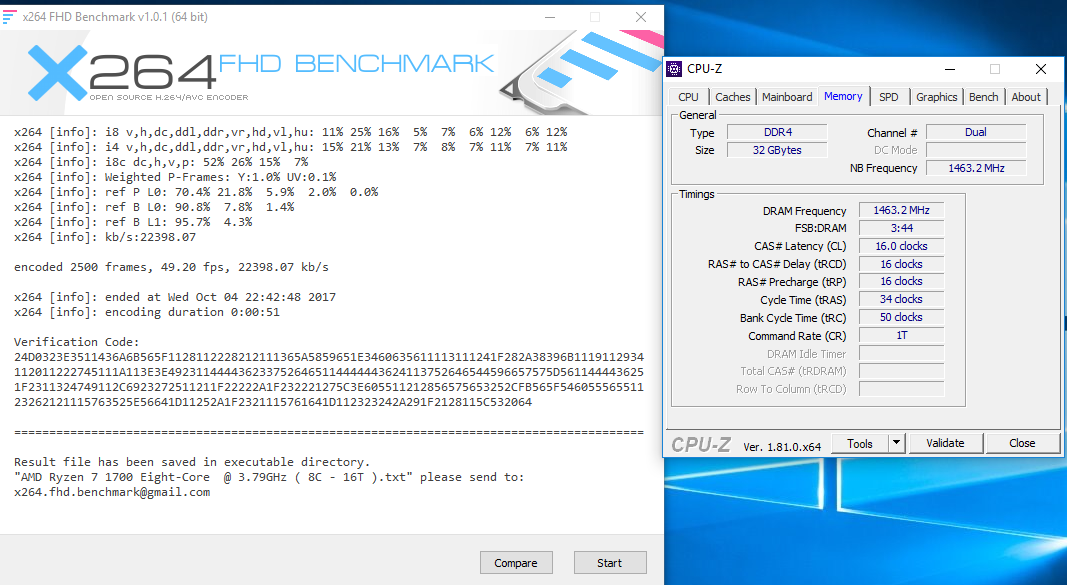Click the Close button in CPU-Z

(x=1022, y=444)
